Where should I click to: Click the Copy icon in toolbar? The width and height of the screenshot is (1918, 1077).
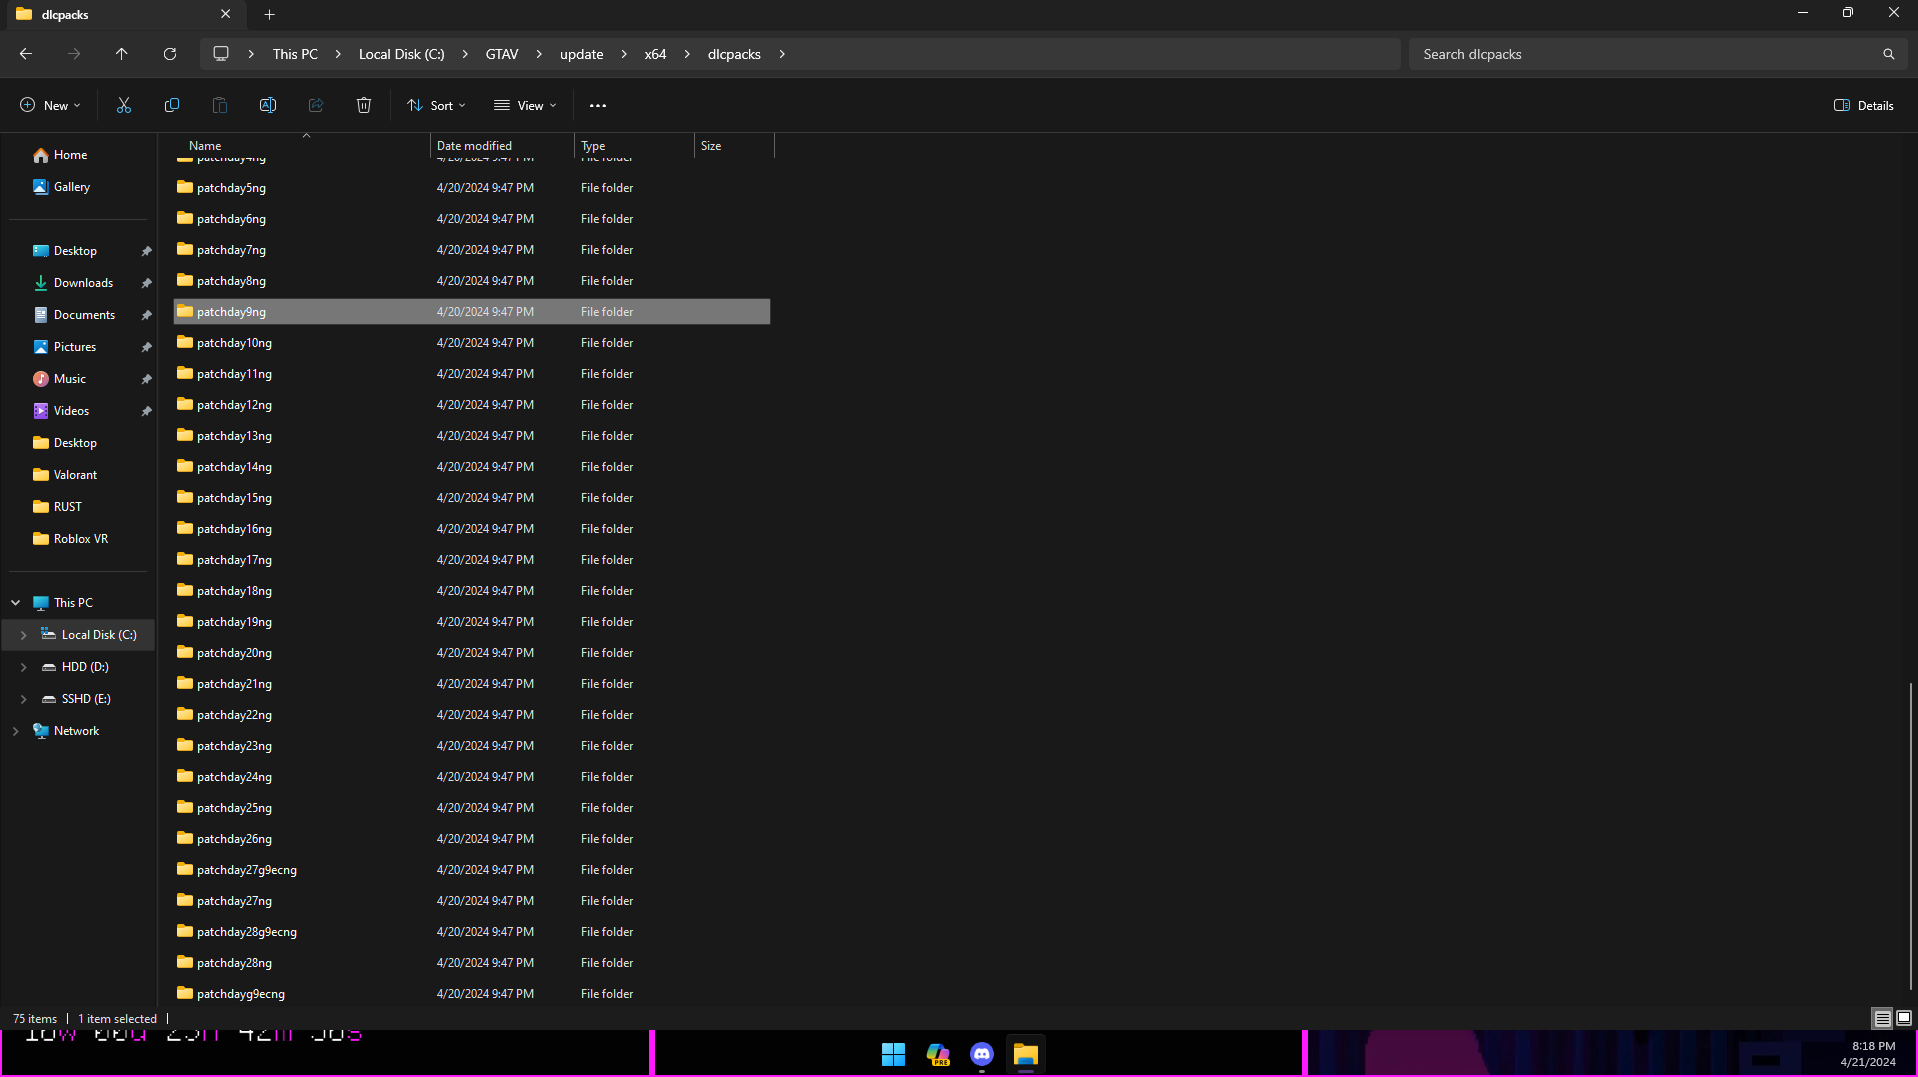pyautogui.click(x=172, y=105)
